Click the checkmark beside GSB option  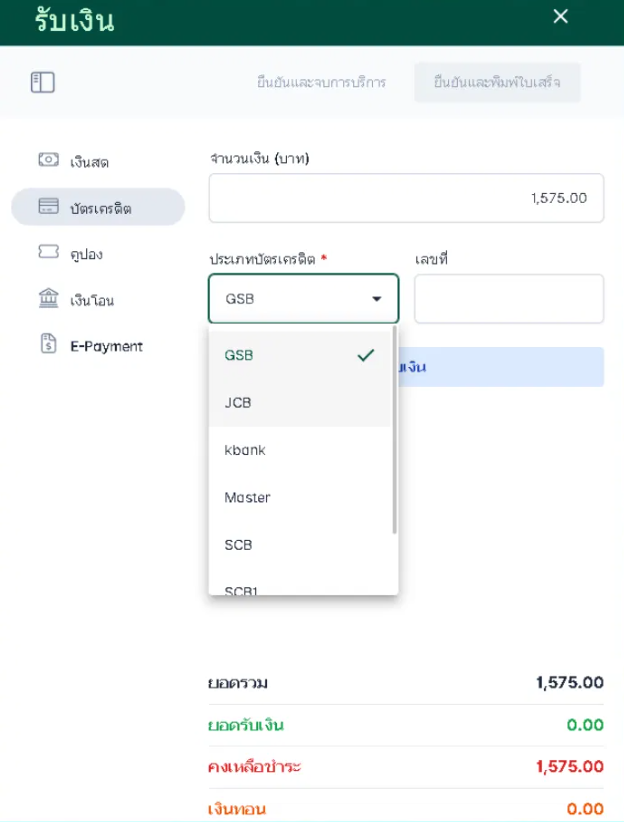pos(366,355)
